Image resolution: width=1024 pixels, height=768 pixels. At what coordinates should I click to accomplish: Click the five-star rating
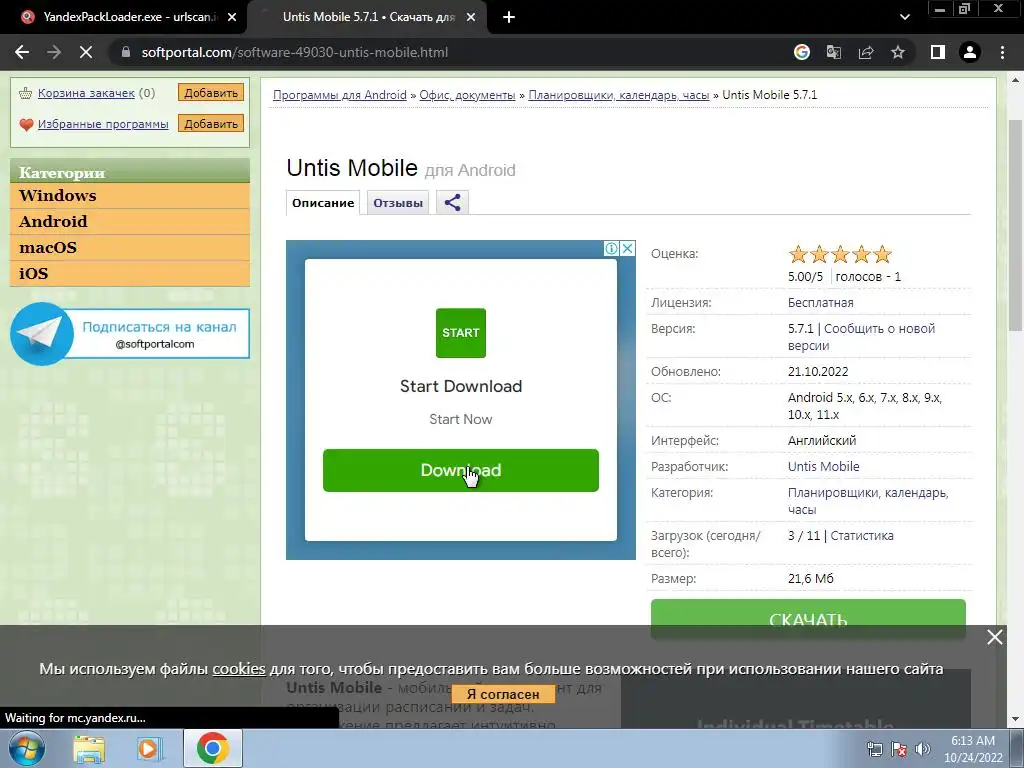tap(840, 254)
